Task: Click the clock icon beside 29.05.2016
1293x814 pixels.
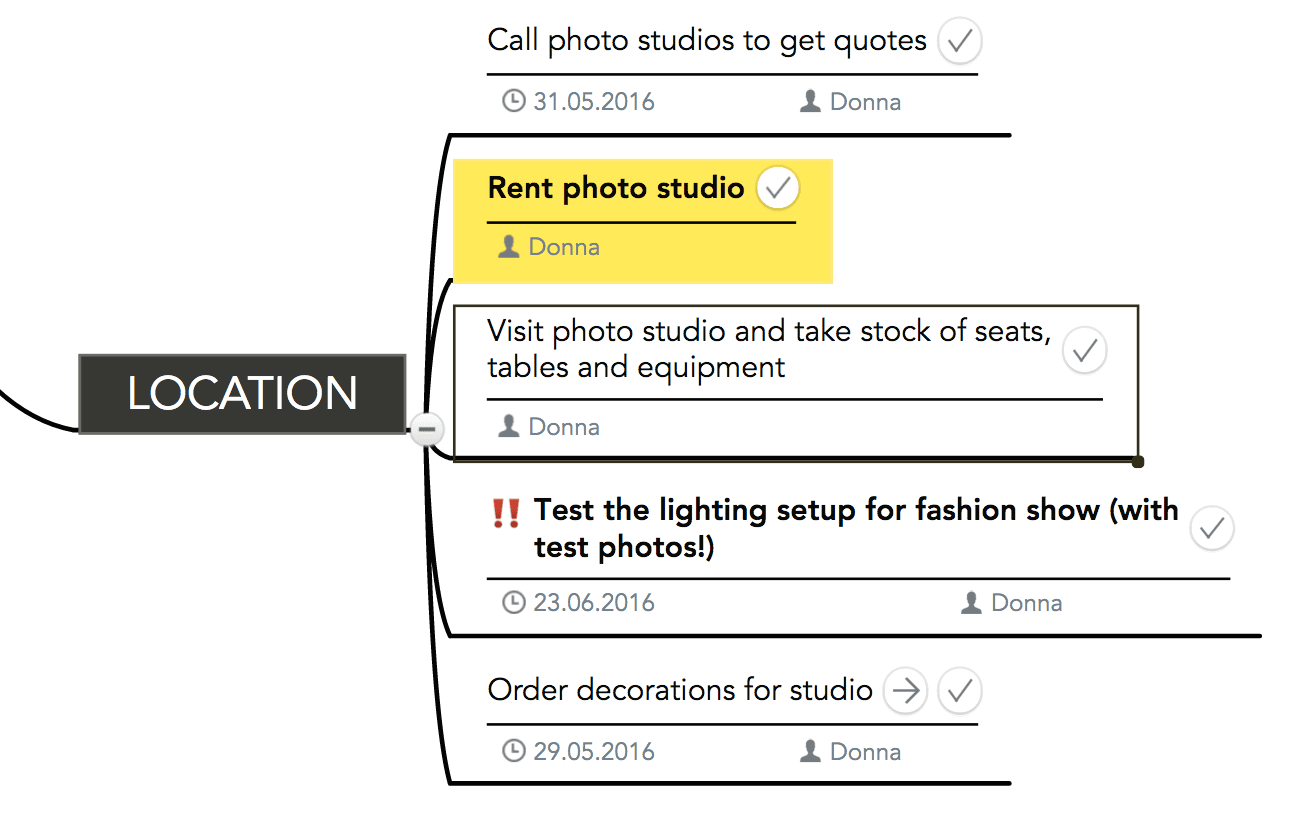Action: point(513,751)
